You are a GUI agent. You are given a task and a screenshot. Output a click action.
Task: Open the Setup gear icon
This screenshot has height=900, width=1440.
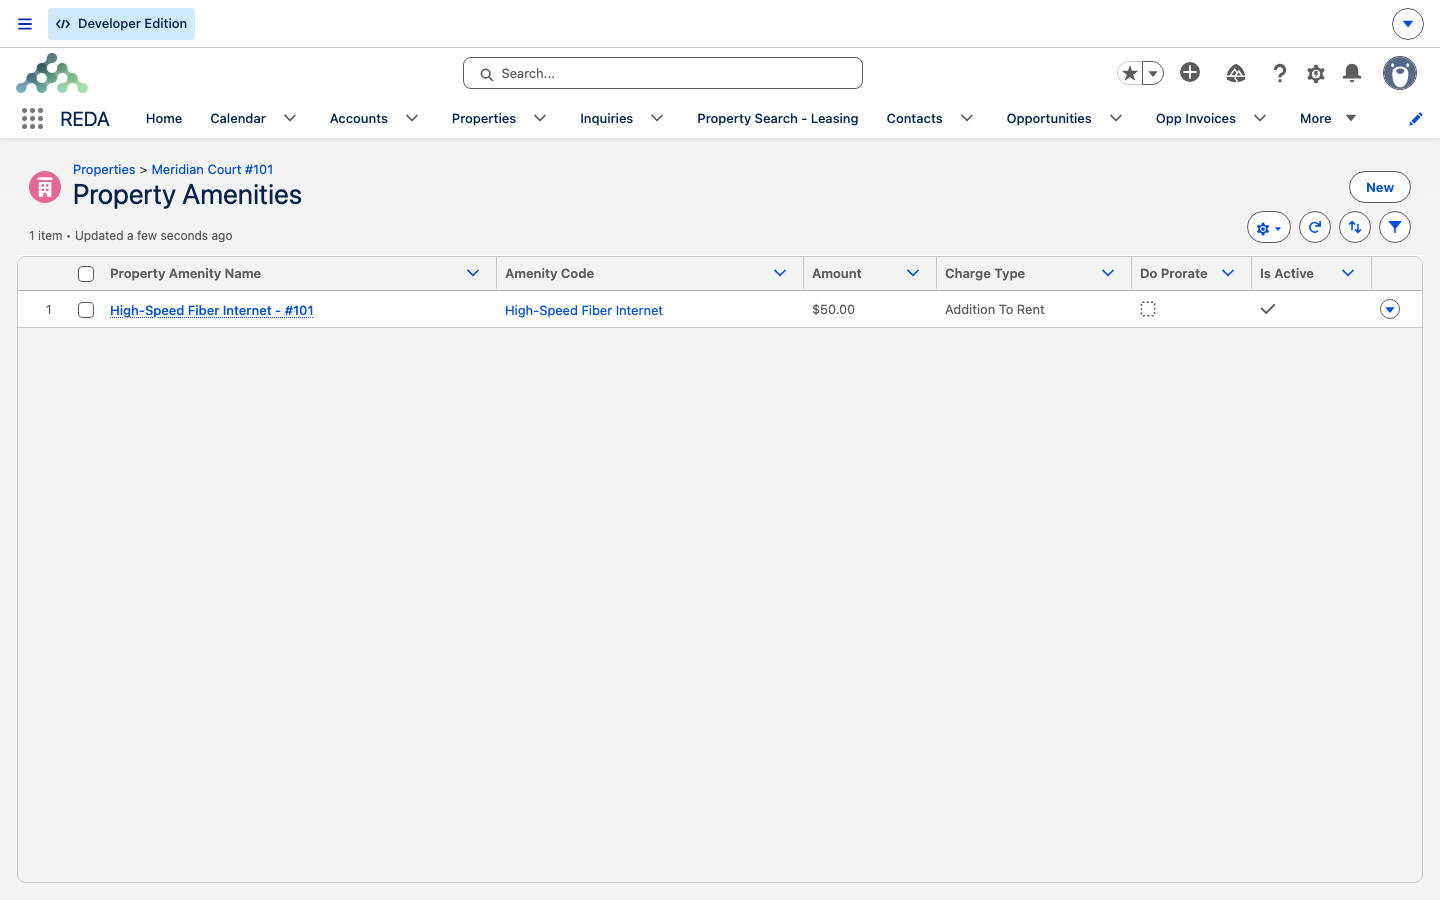pos(1316,73)
